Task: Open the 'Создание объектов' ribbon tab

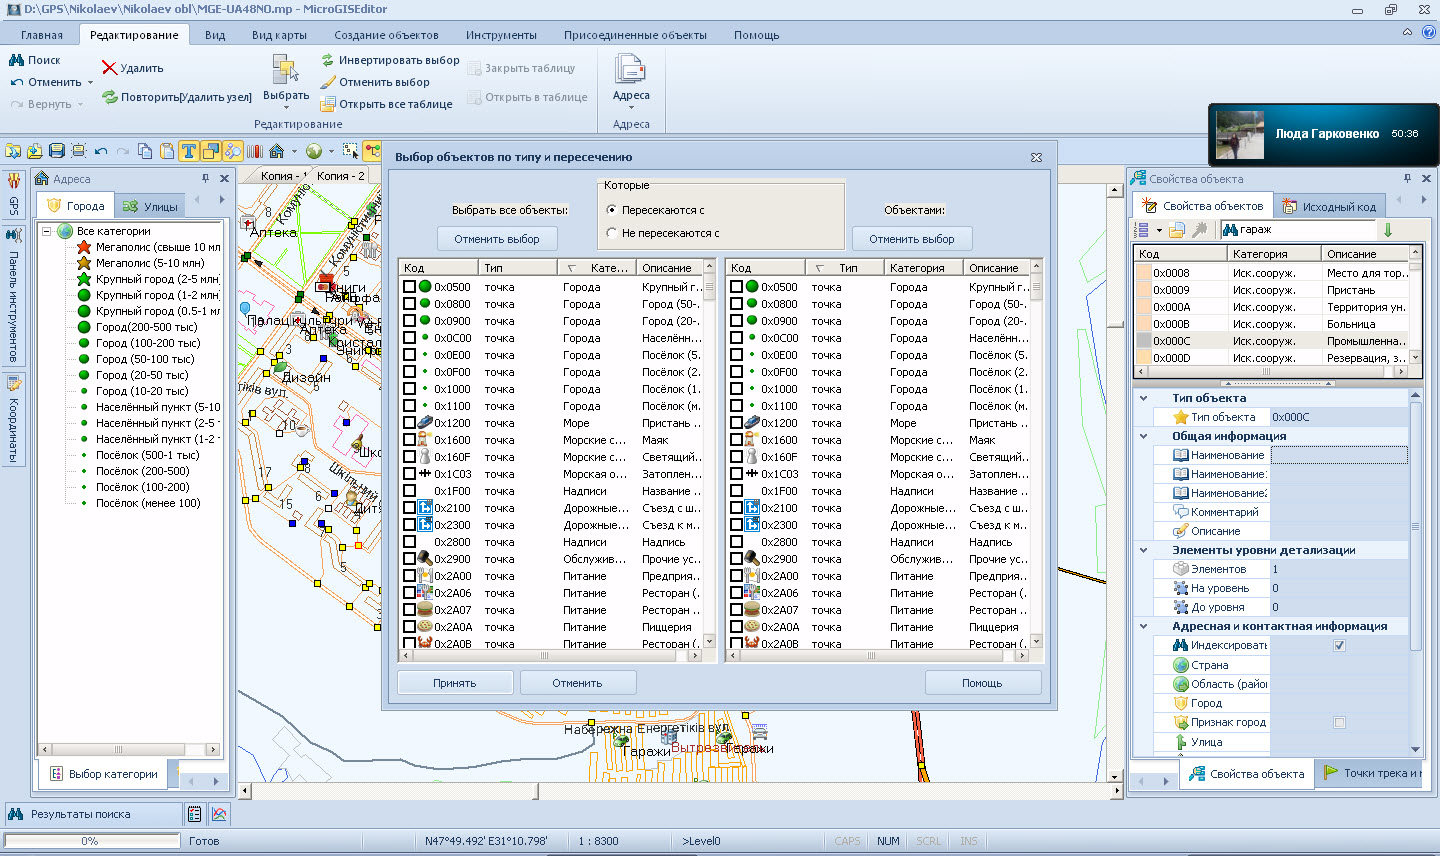Action: pos(386,35)
